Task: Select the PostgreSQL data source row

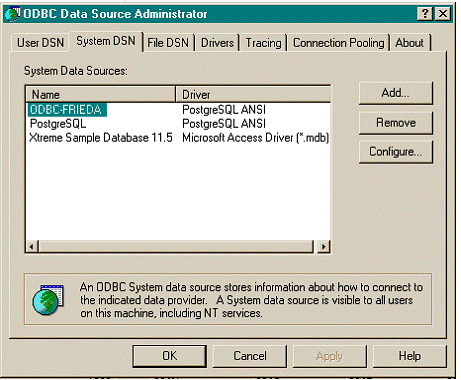Action: click(x=58, y=124)
